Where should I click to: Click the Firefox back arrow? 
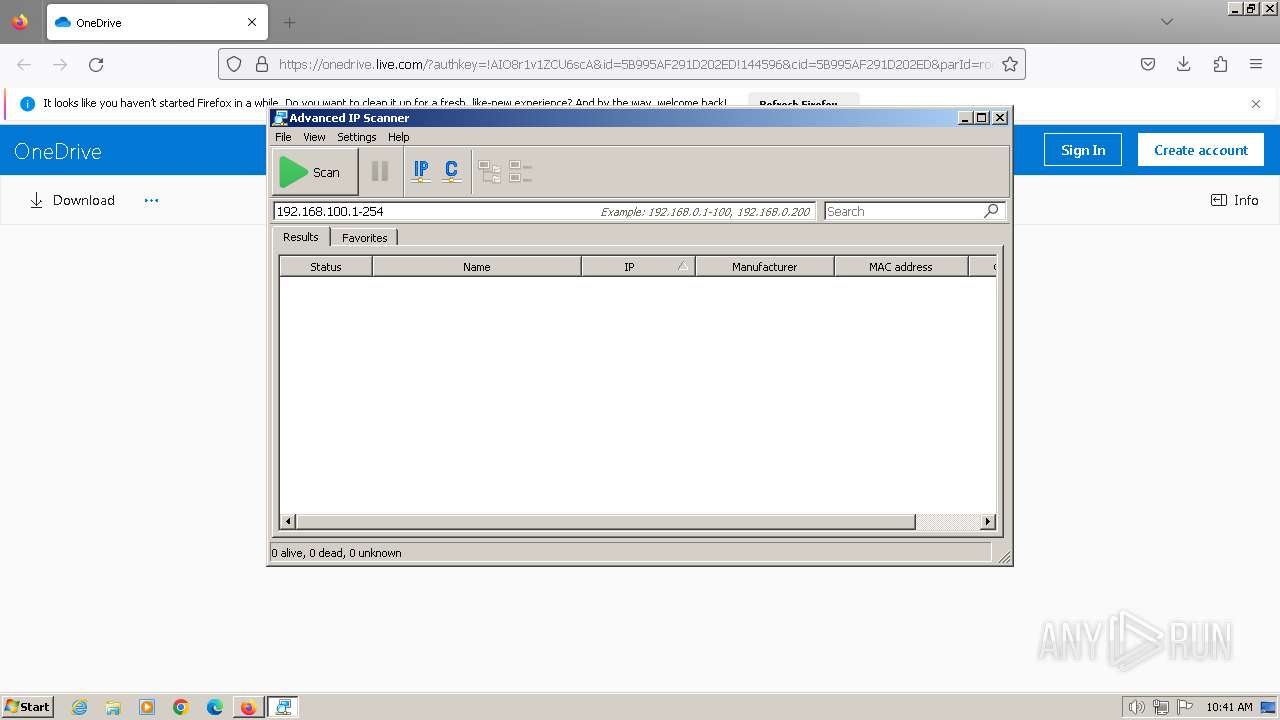point(24,64)
